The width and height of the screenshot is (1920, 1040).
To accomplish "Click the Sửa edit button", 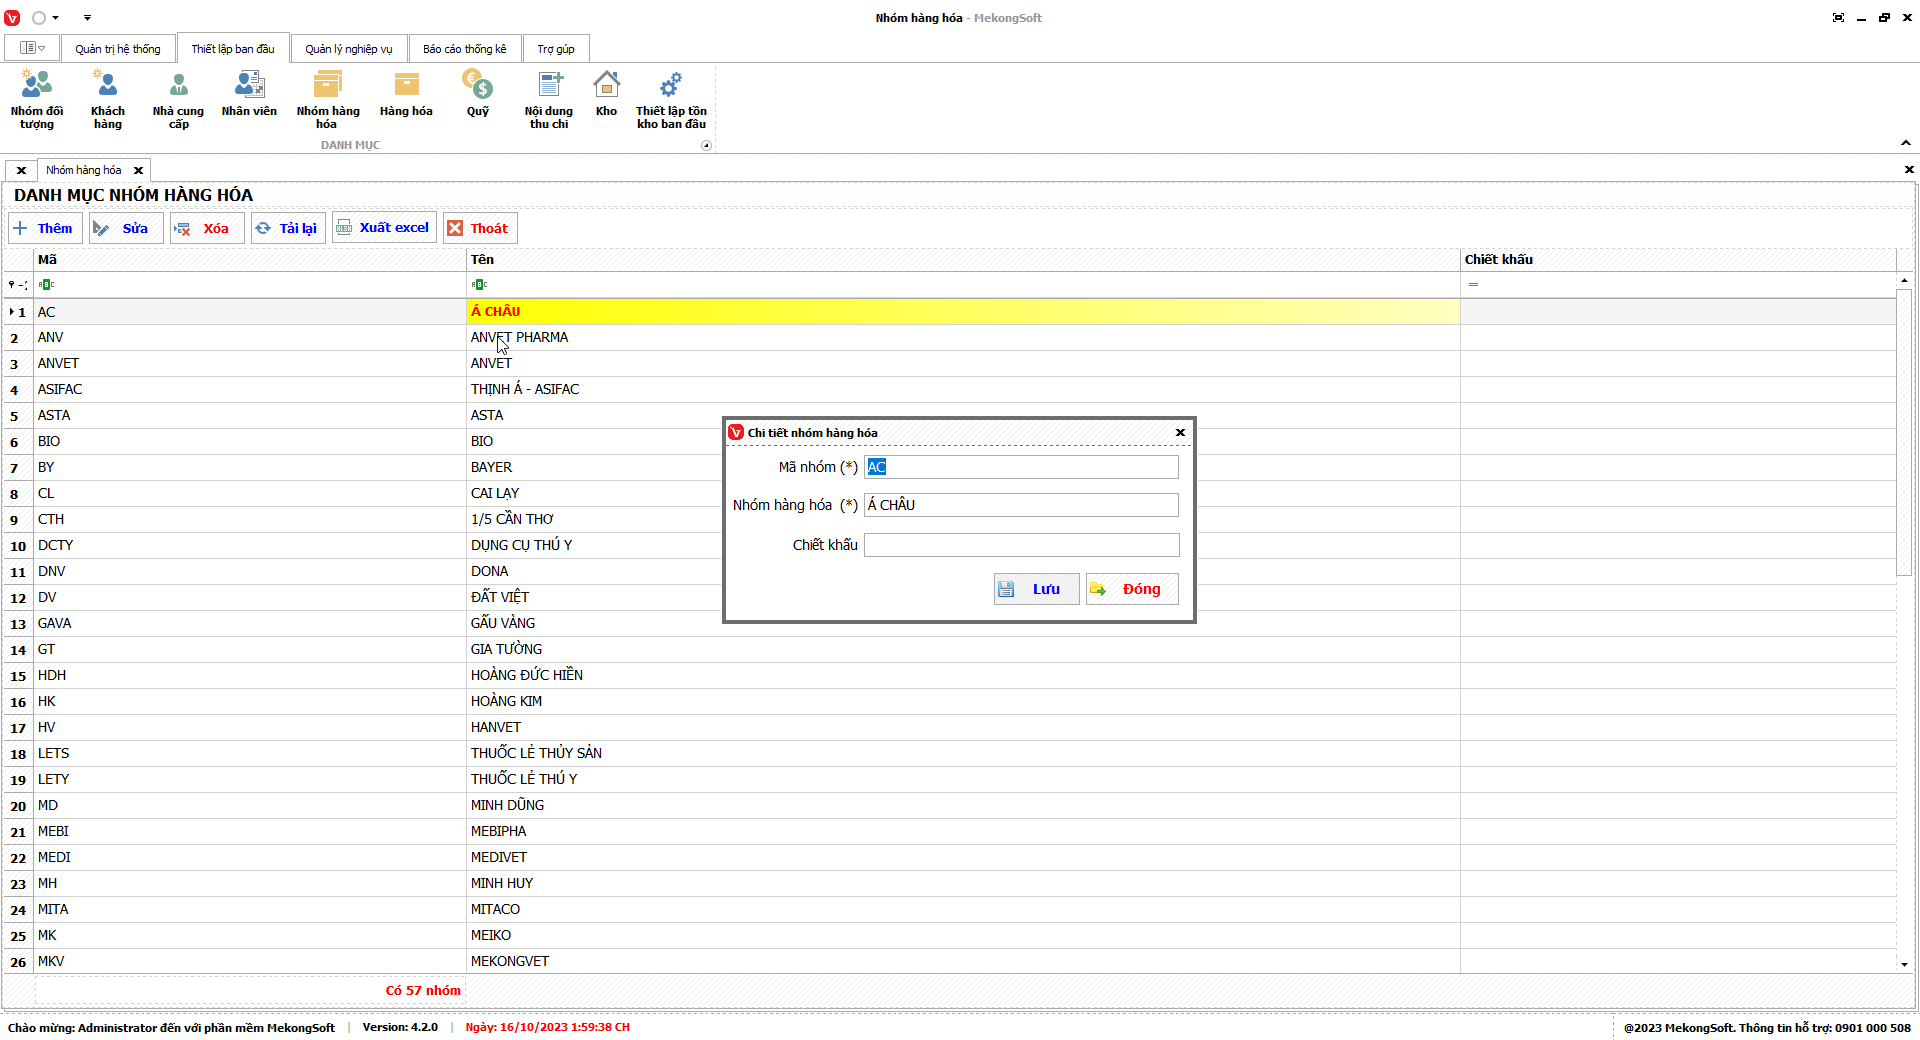I will click(x=125, y=228).
